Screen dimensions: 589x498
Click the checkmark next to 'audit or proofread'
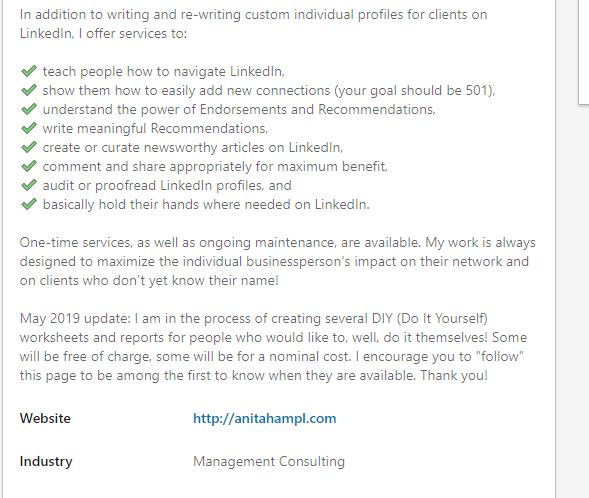(29, 185)
